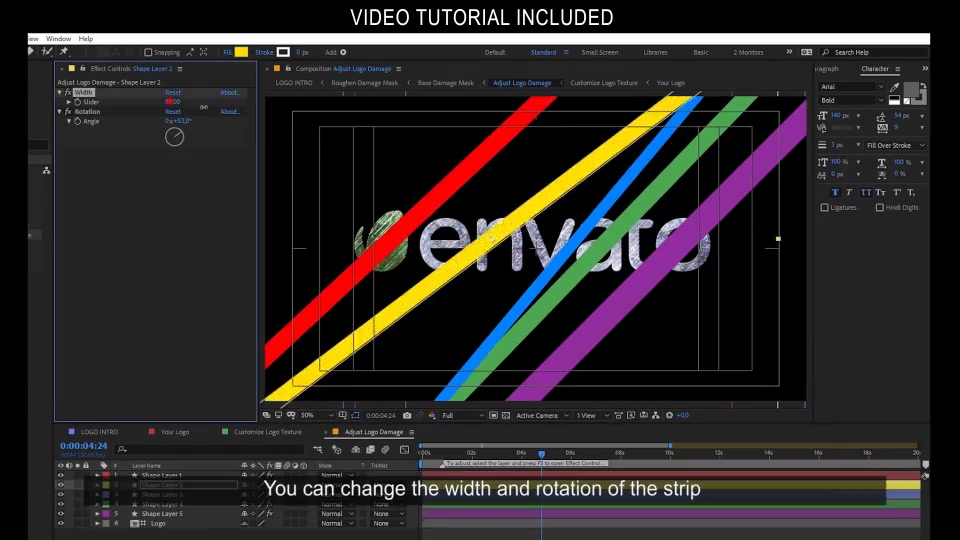Select the Roto Brush tool
960x540 pixels.
click(x=47, y=52)
